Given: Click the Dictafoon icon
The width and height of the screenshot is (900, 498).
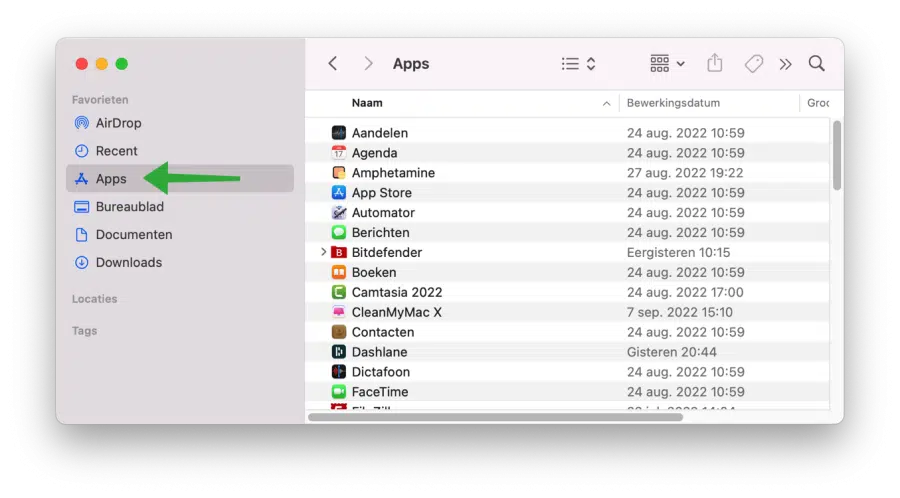Looking at the screenshot, I should coord(339,372).
